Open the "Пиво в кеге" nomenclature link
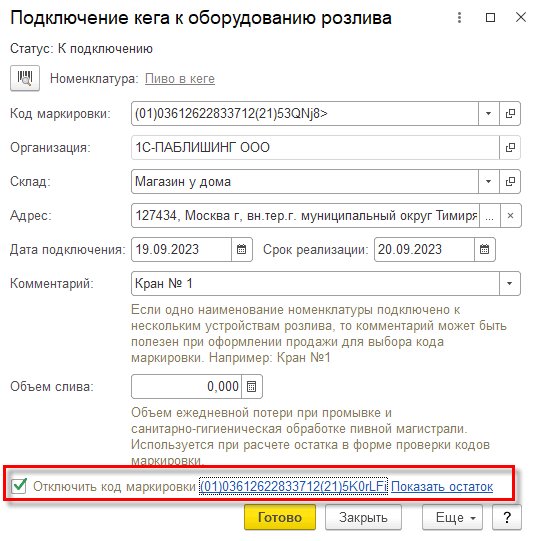 [180, 79]
